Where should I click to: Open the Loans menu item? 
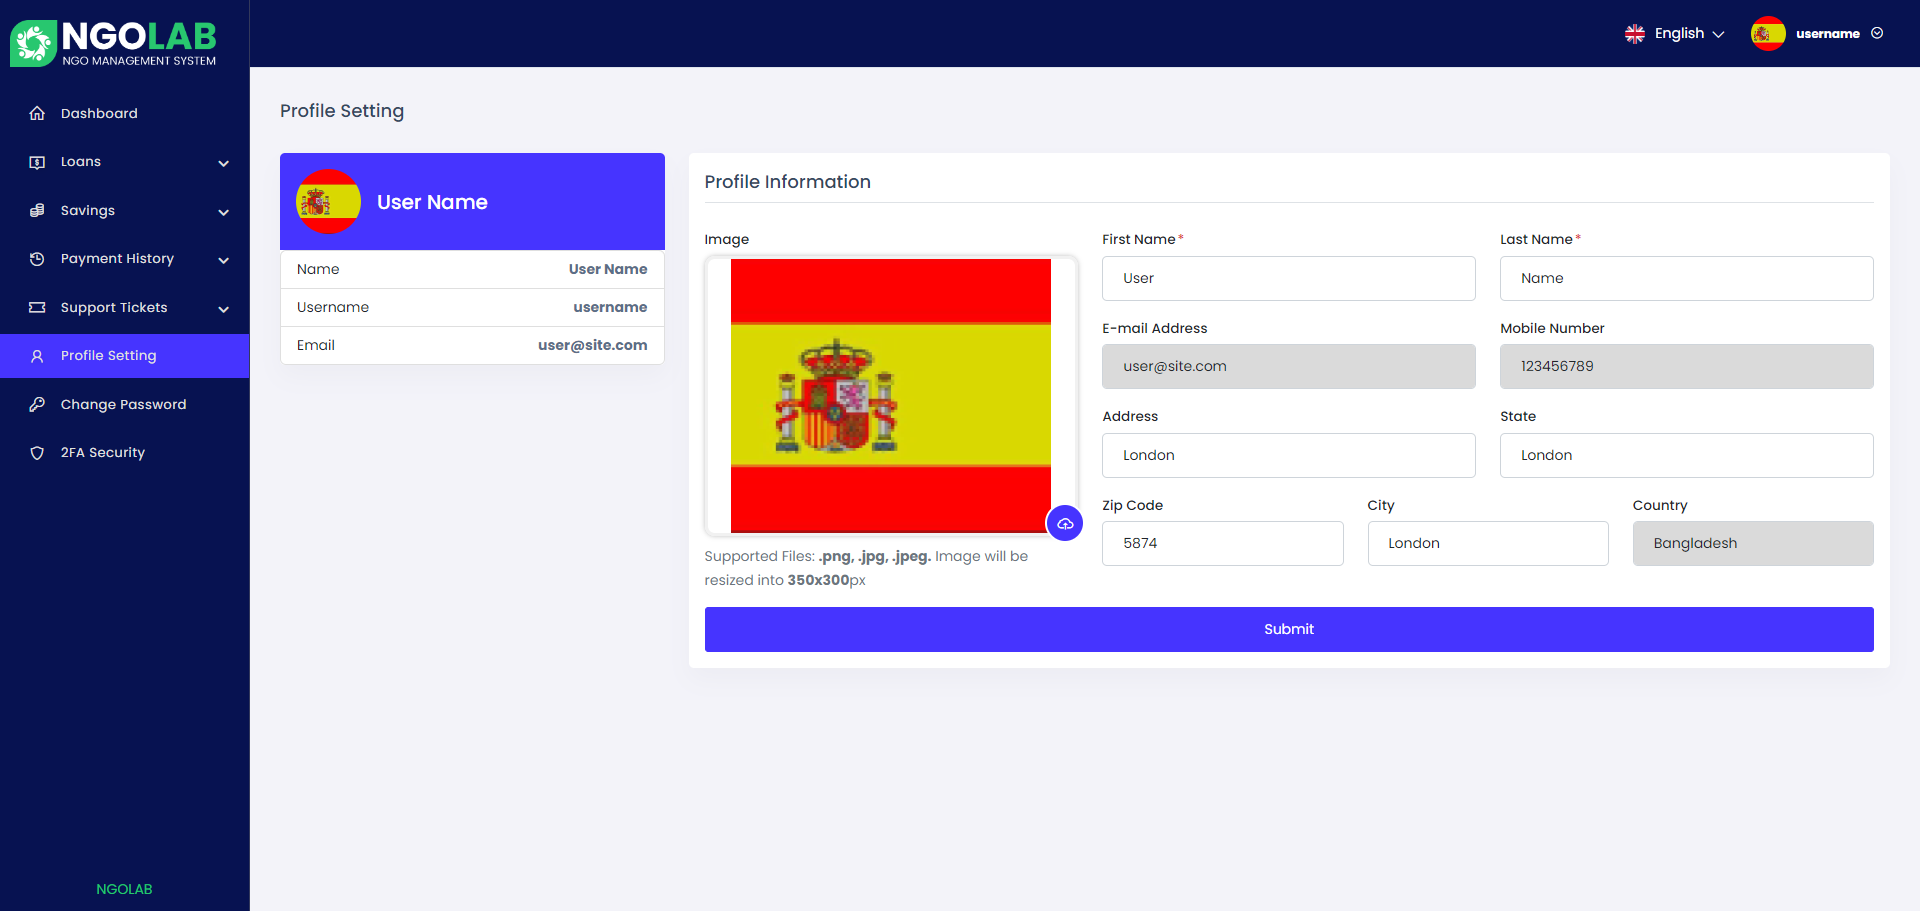click(125, 162)
